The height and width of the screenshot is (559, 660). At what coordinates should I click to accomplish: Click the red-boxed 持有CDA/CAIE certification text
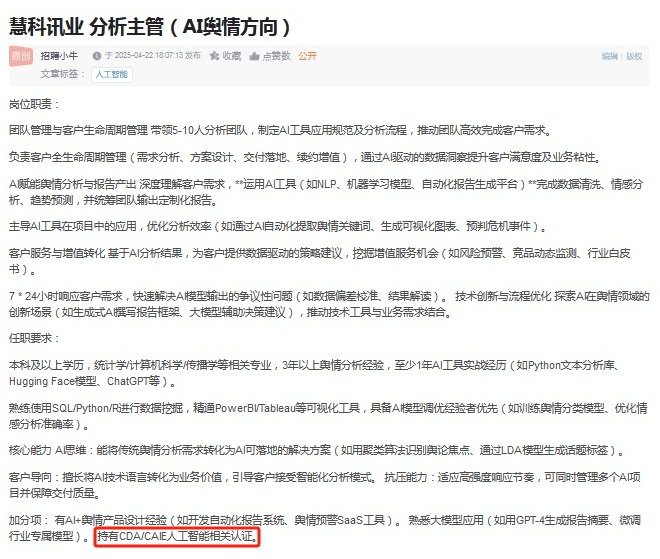point(177,537)
